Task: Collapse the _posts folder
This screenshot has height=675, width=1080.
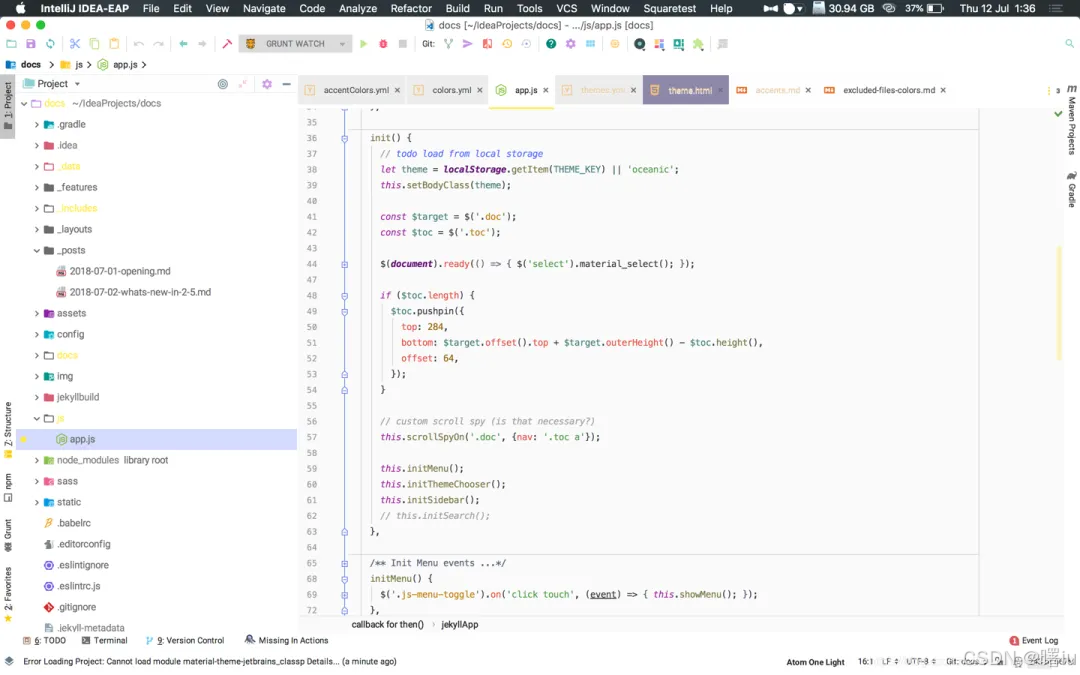Action: pyautogui.click(x=37, y=250)
